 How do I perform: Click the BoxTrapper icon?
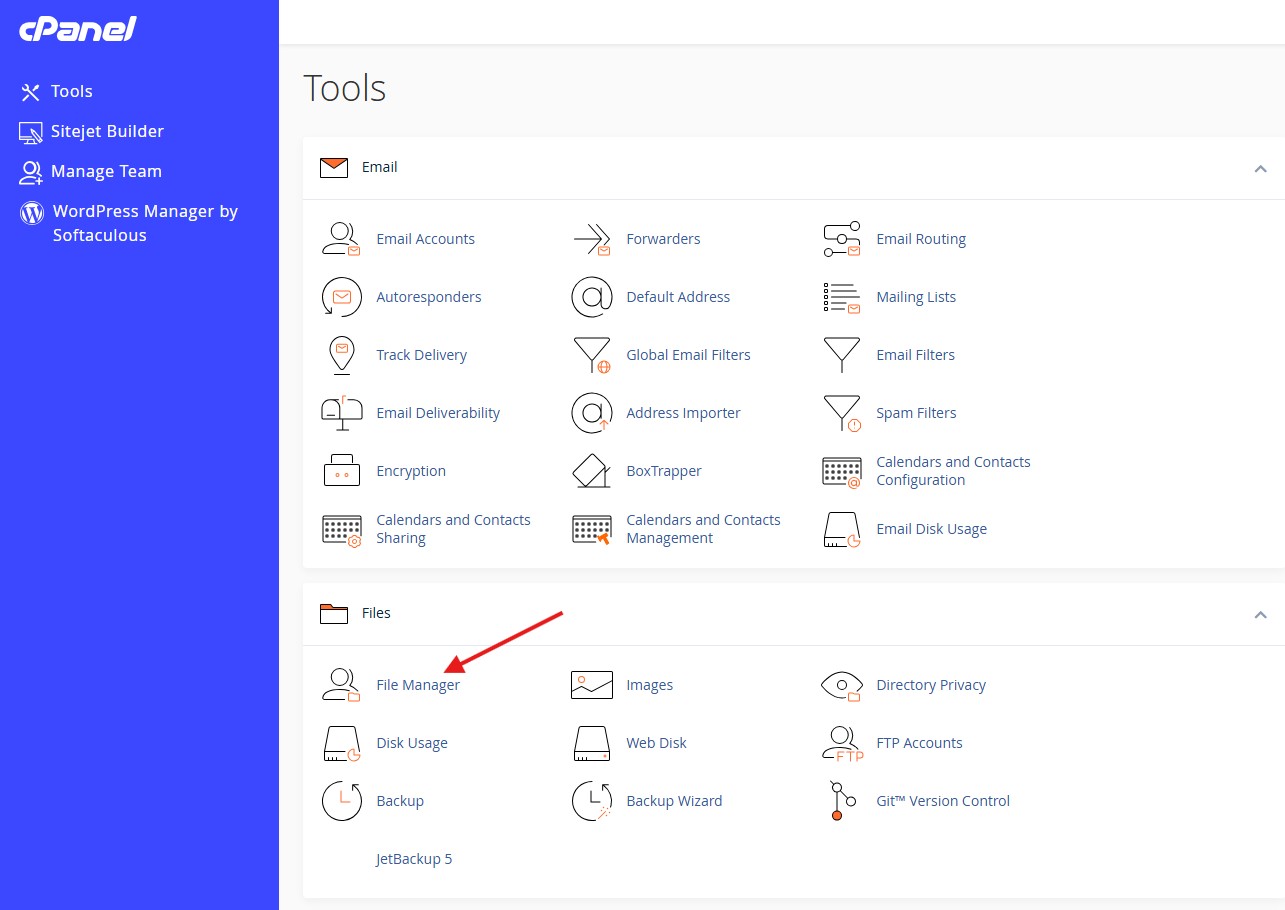point(591,471)
